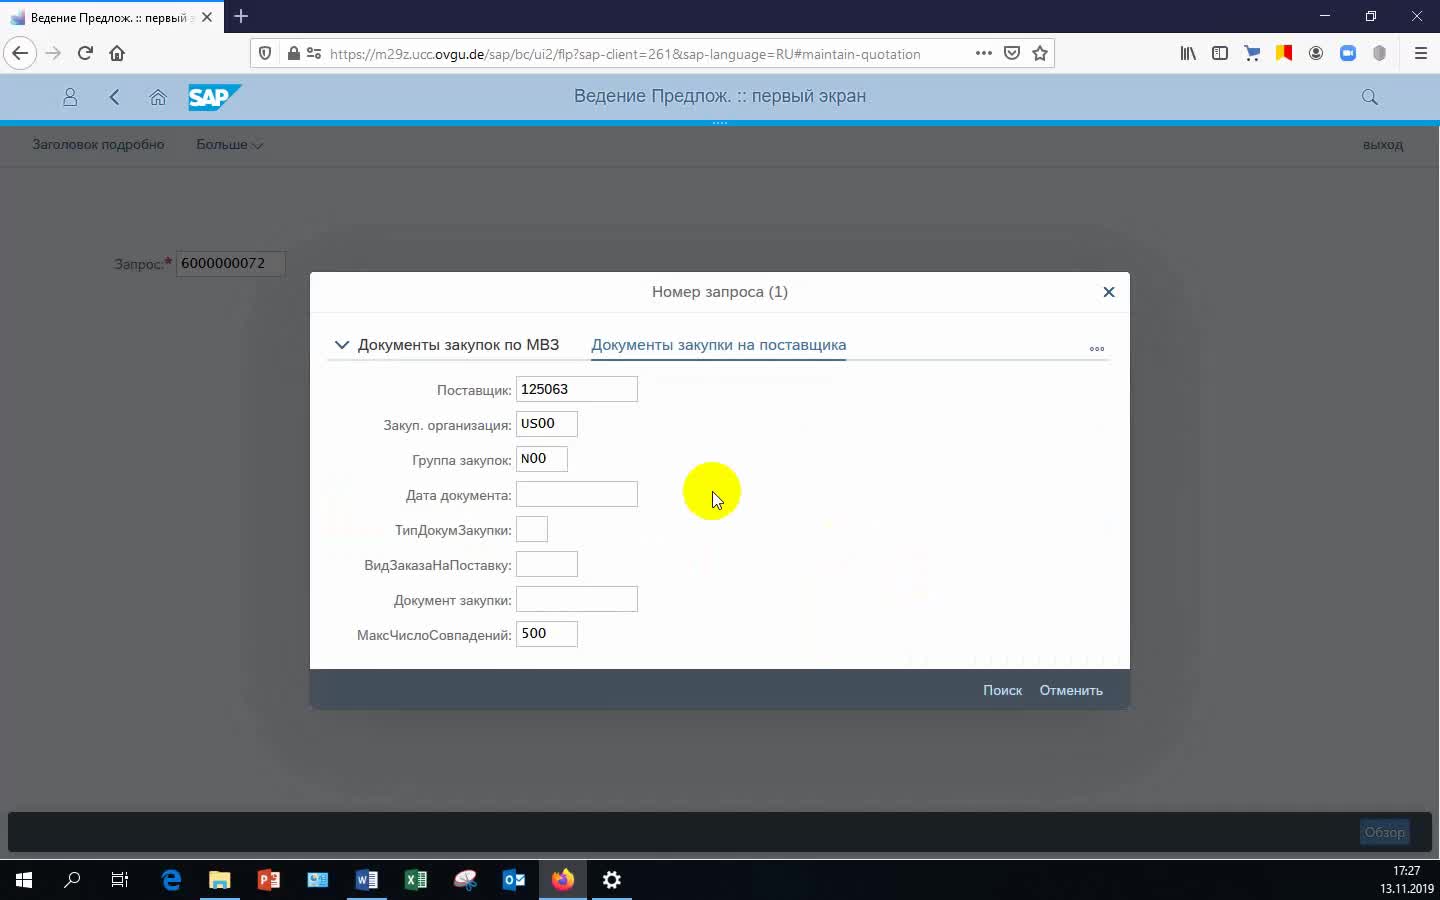Click the Запрос number field
Screen dimensions: 1440x900
(231, 263)
